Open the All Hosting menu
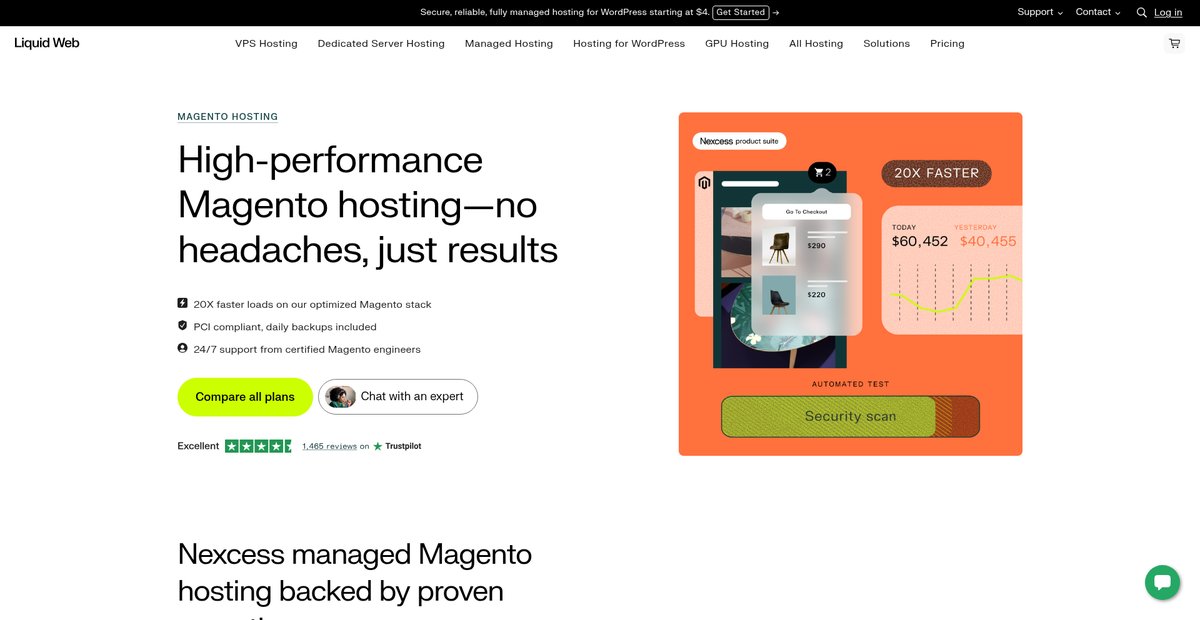The image size is (1200, 620). tap(816, 43)
